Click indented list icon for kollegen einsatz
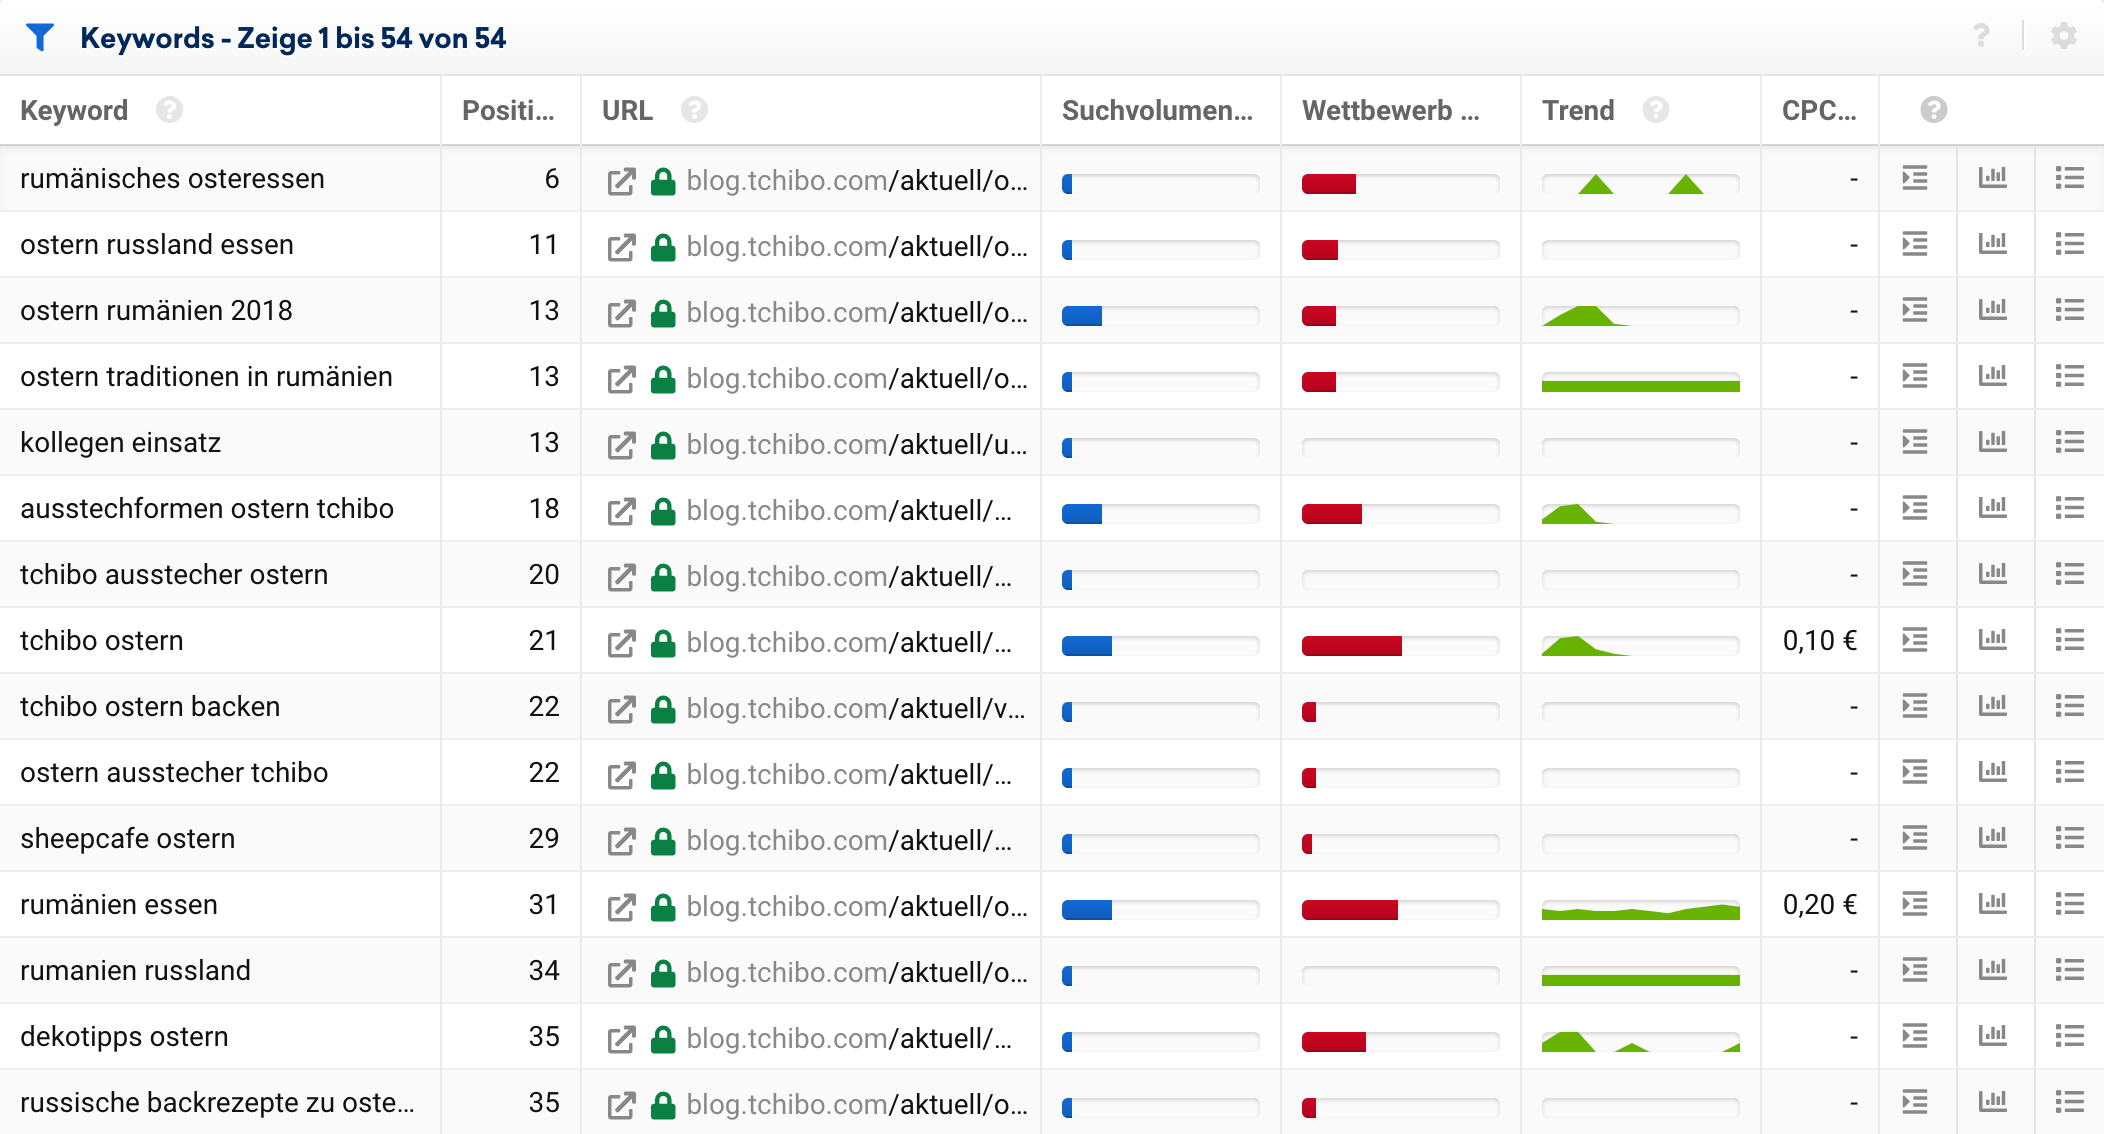2104x1134 pixels. (x=1914, y=442)
